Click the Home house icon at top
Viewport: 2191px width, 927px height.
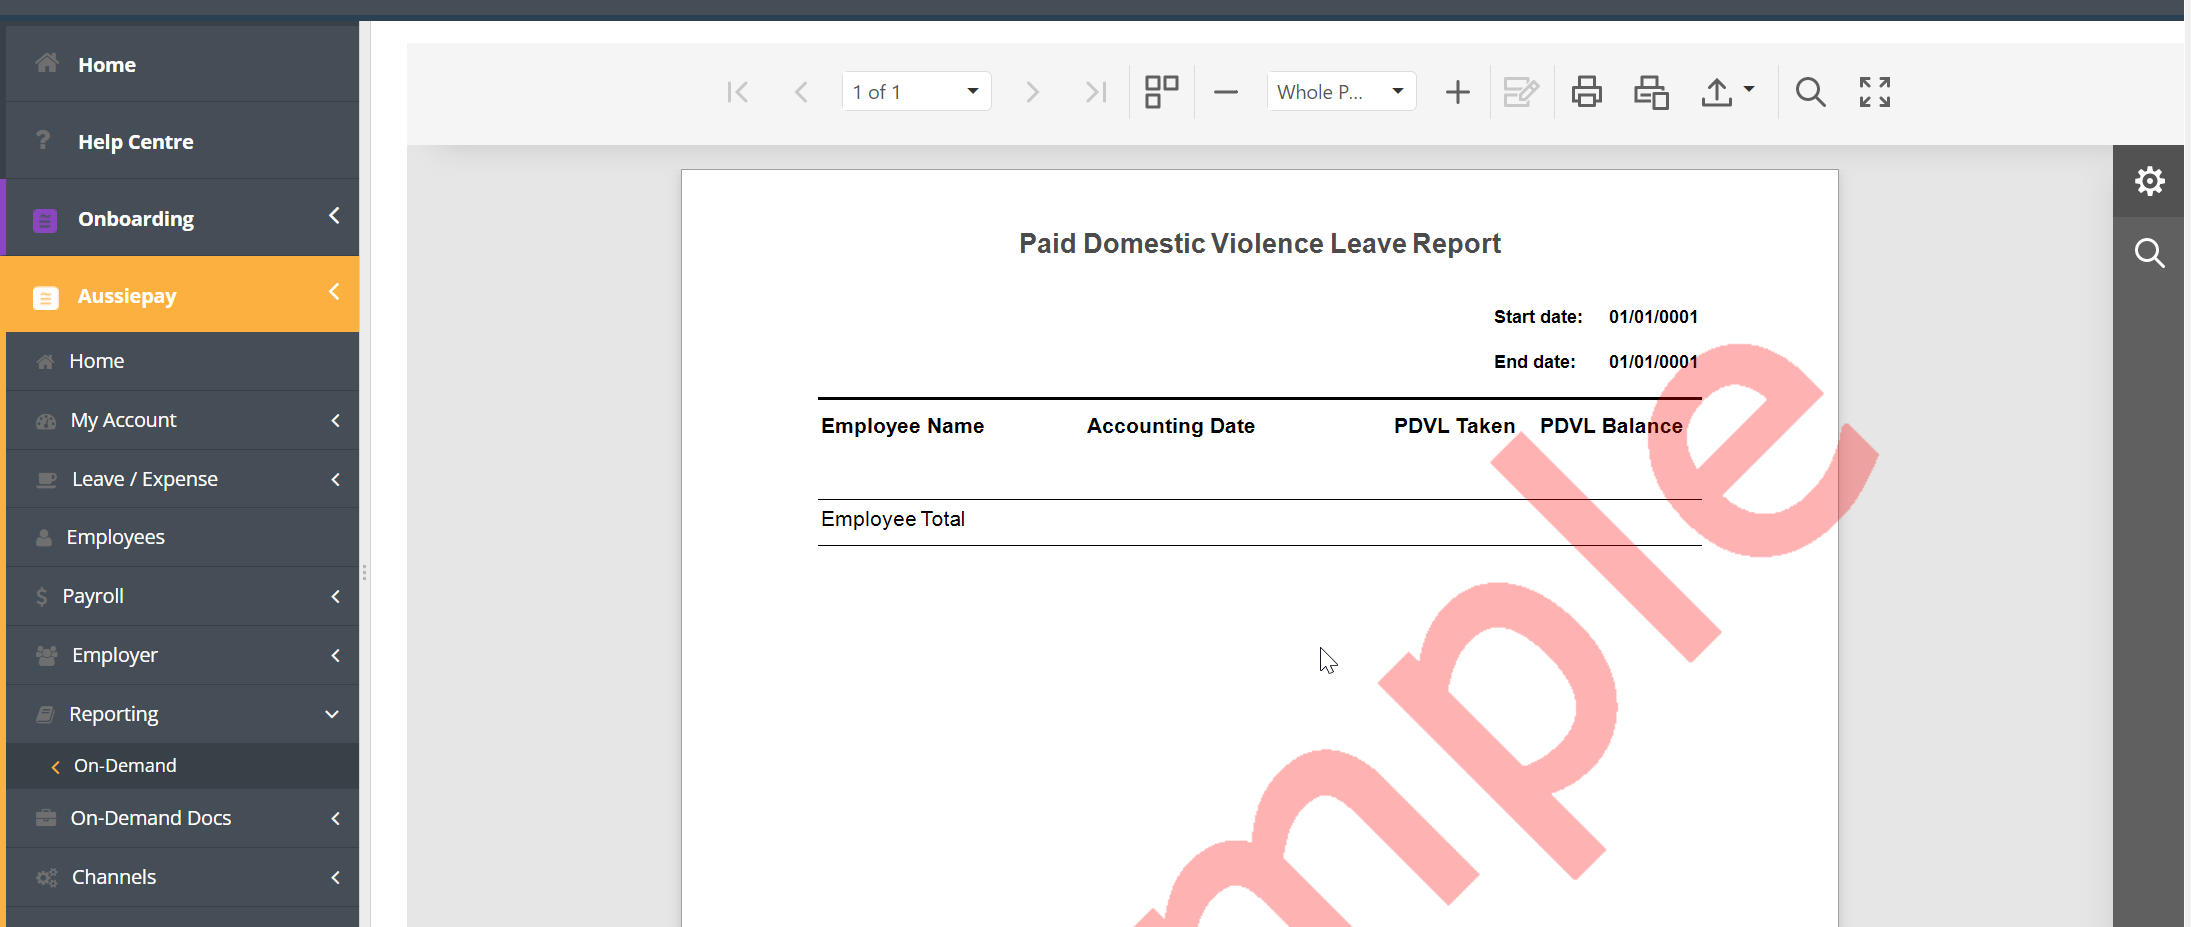[47, 63]
